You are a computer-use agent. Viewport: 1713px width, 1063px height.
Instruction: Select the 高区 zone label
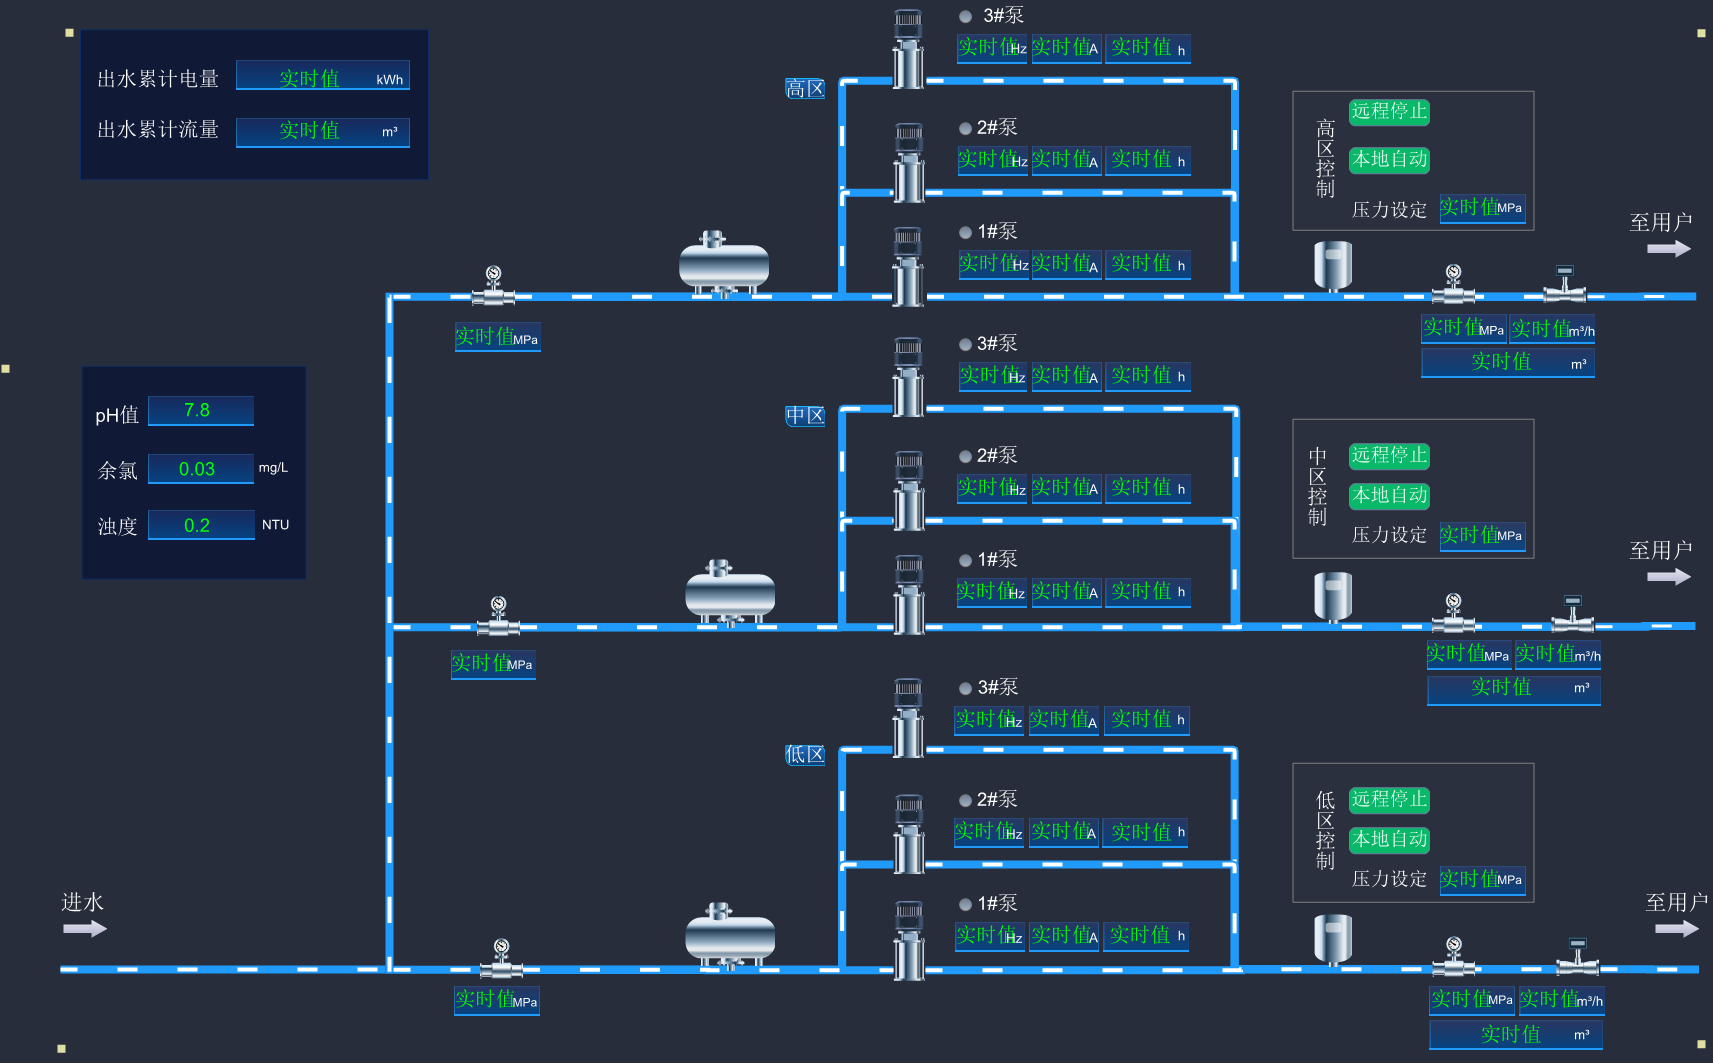click(805, 89)
